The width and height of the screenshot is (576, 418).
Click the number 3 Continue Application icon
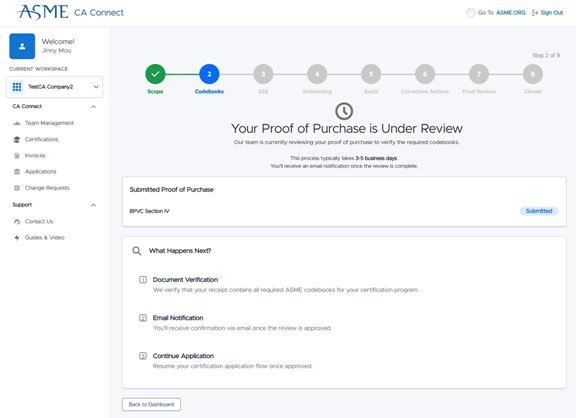(143, 356)
